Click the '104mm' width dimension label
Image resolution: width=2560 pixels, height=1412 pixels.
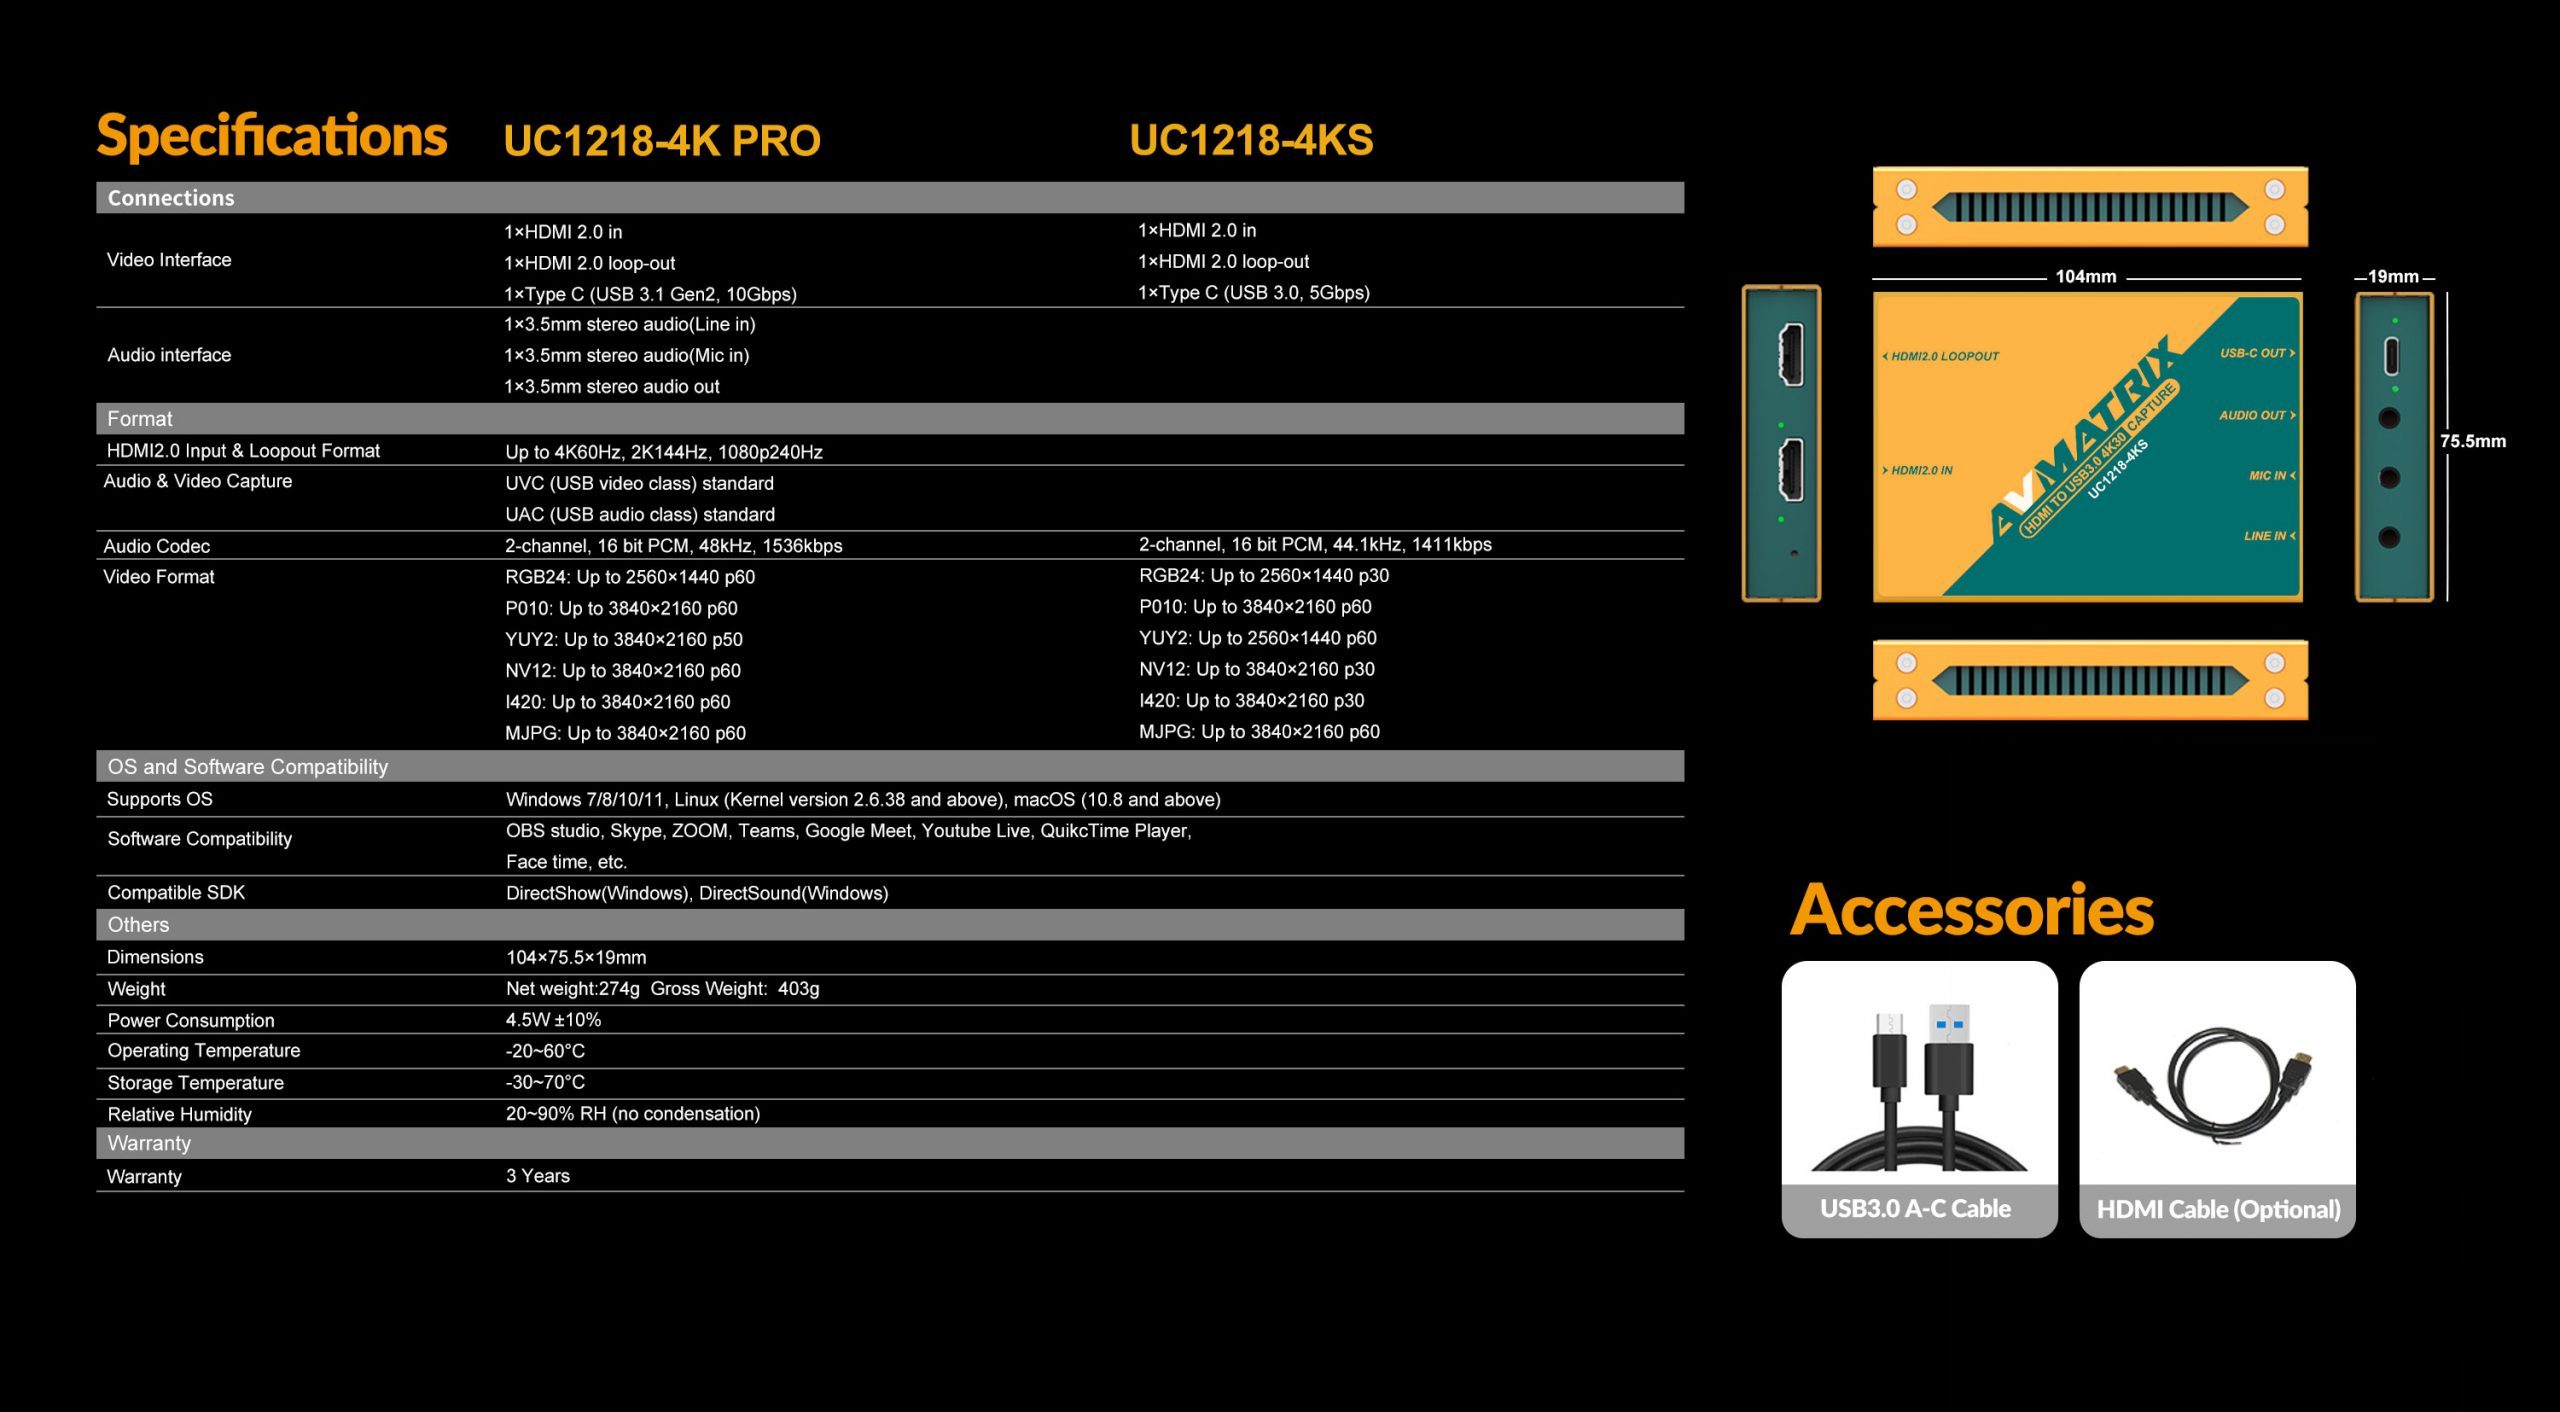point(2086,277)
